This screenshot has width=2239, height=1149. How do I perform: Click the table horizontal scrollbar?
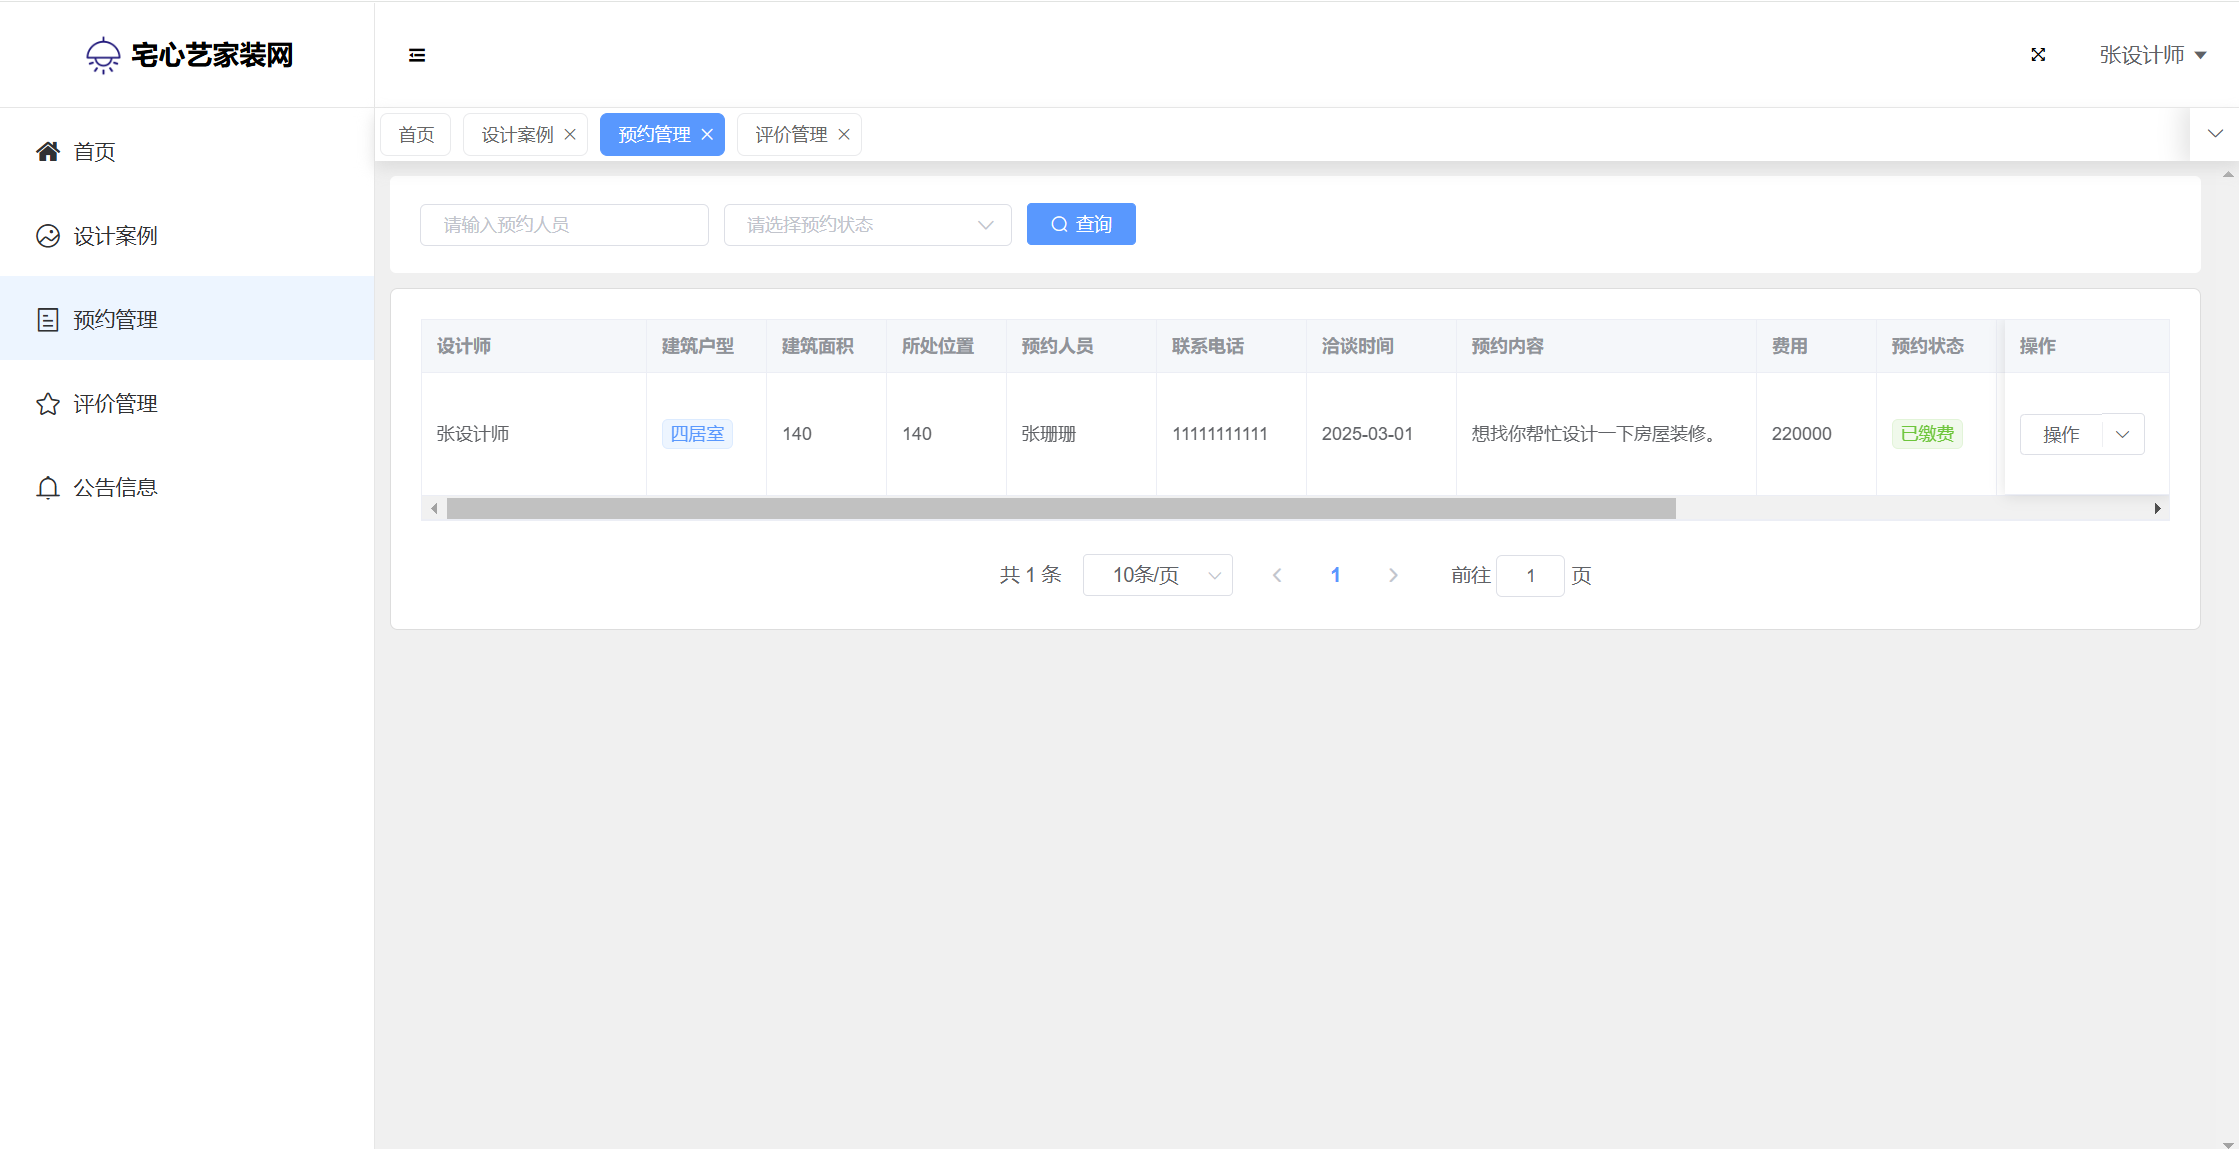[1060, 509]
